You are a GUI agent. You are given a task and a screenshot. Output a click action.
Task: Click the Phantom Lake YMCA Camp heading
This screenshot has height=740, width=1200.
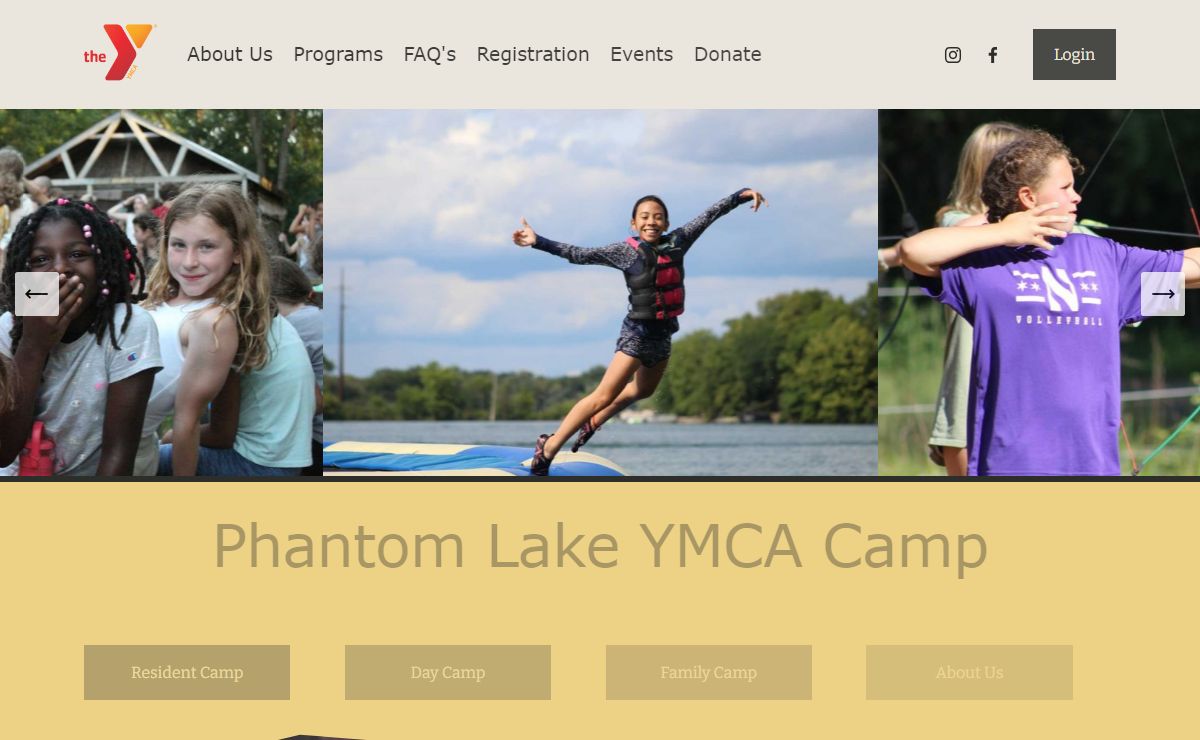[600, 546]
